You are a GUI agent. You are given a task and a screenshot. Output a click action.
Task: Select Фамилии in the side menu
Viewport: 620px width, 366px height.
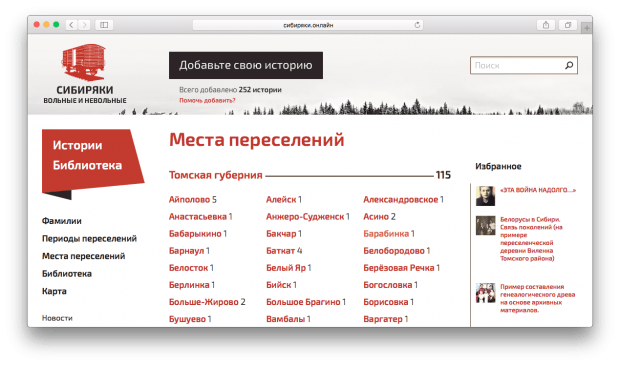[62, 221]
